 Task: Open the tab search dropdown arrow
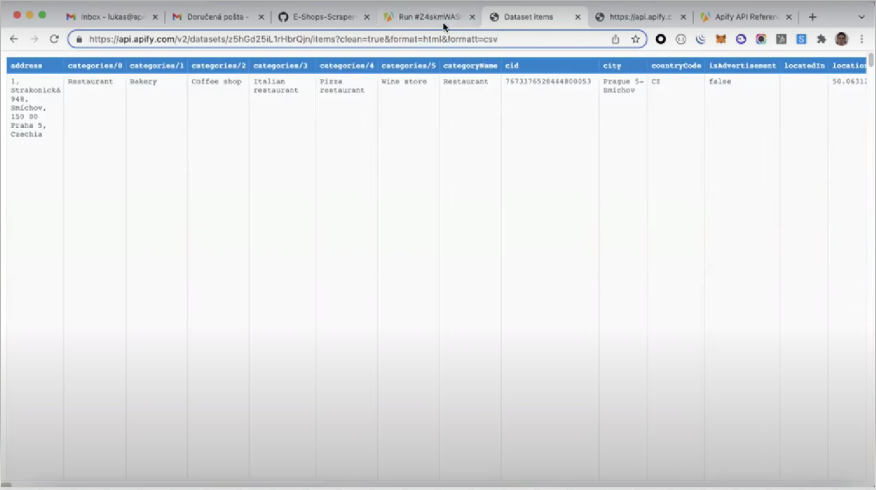(861, 17)
